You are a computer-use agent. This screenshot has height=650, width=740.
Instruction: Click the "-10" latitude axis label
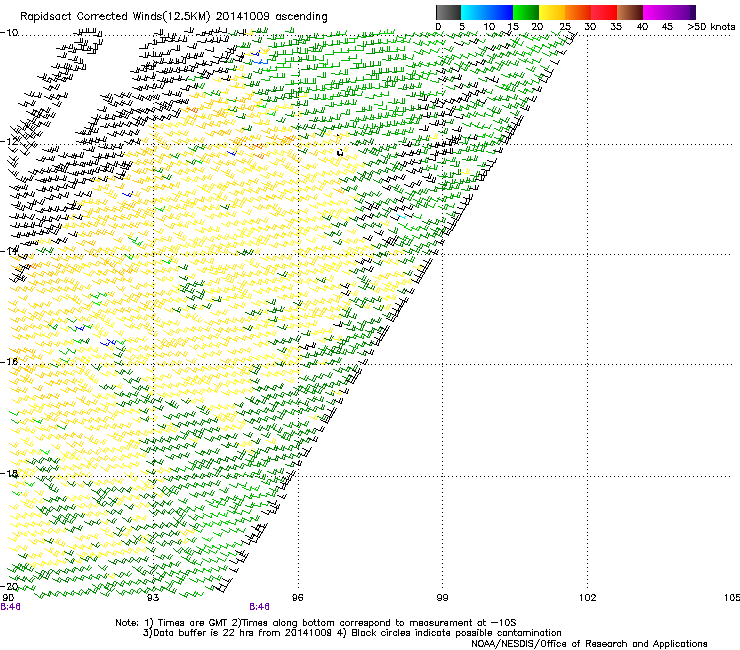point(9,33)
